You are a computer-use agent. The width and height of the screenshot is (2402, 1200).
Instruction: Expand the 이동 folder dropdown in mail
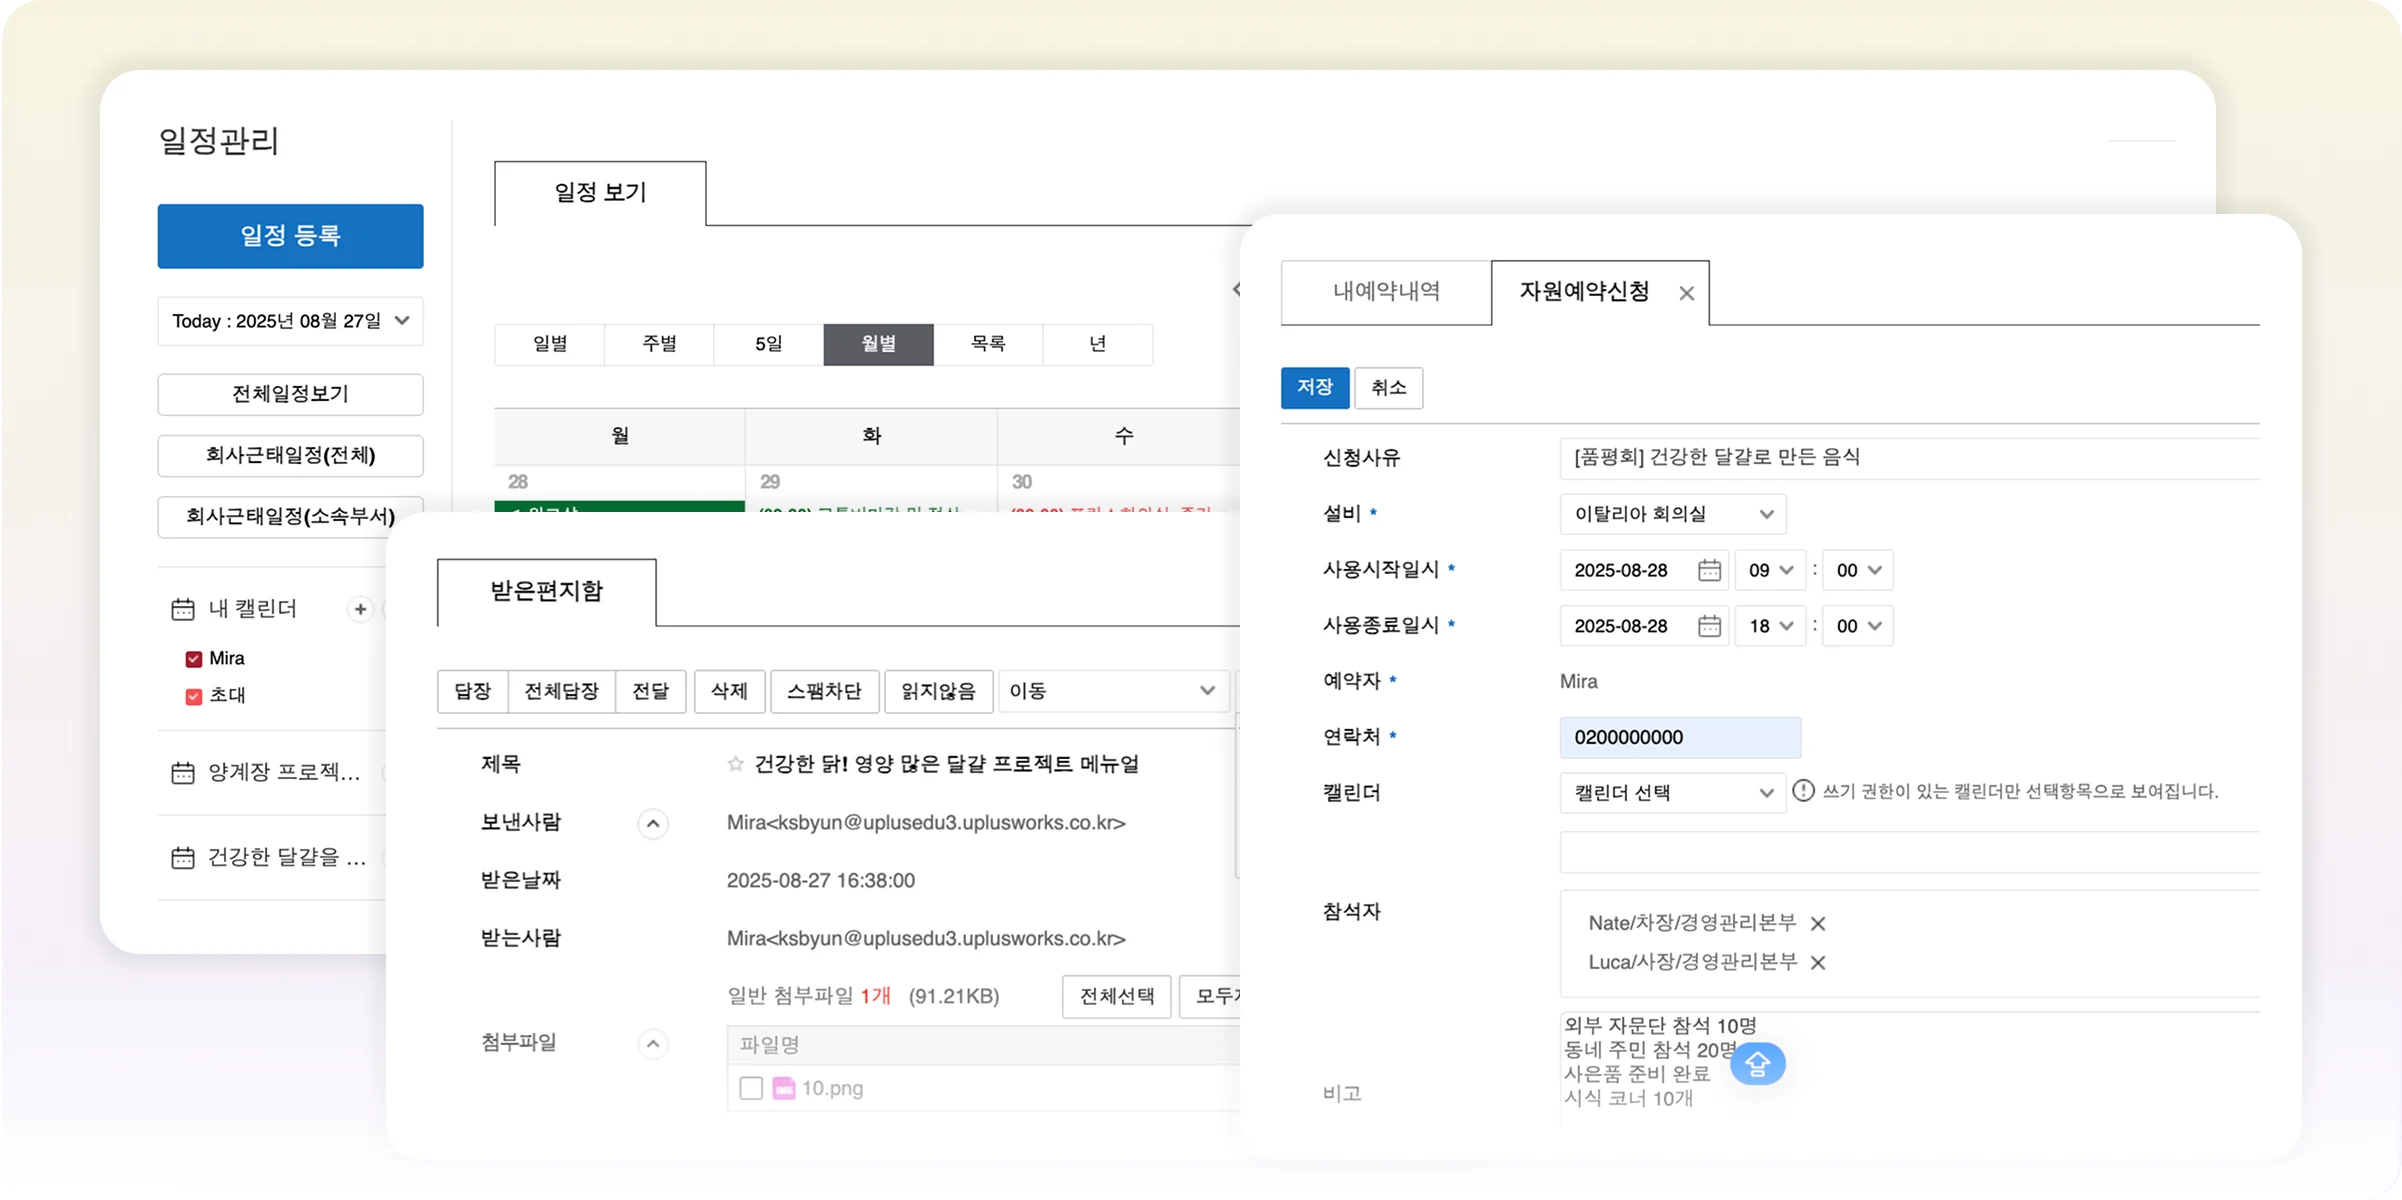[x=1113, y=691]
